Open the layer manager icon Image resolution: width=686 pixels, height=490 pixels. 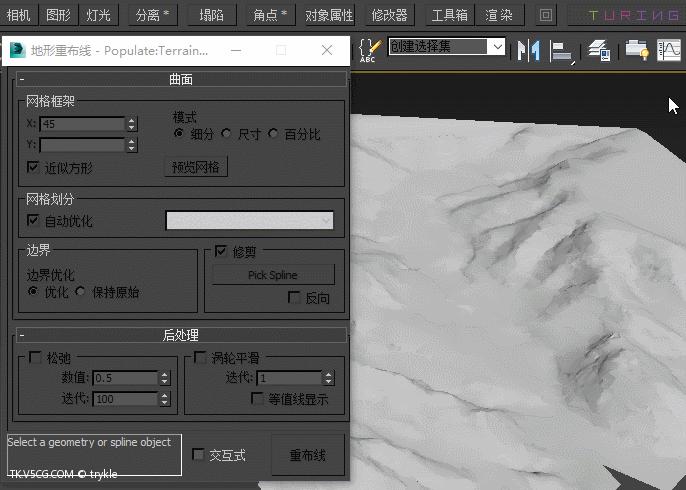coord(598,50)
